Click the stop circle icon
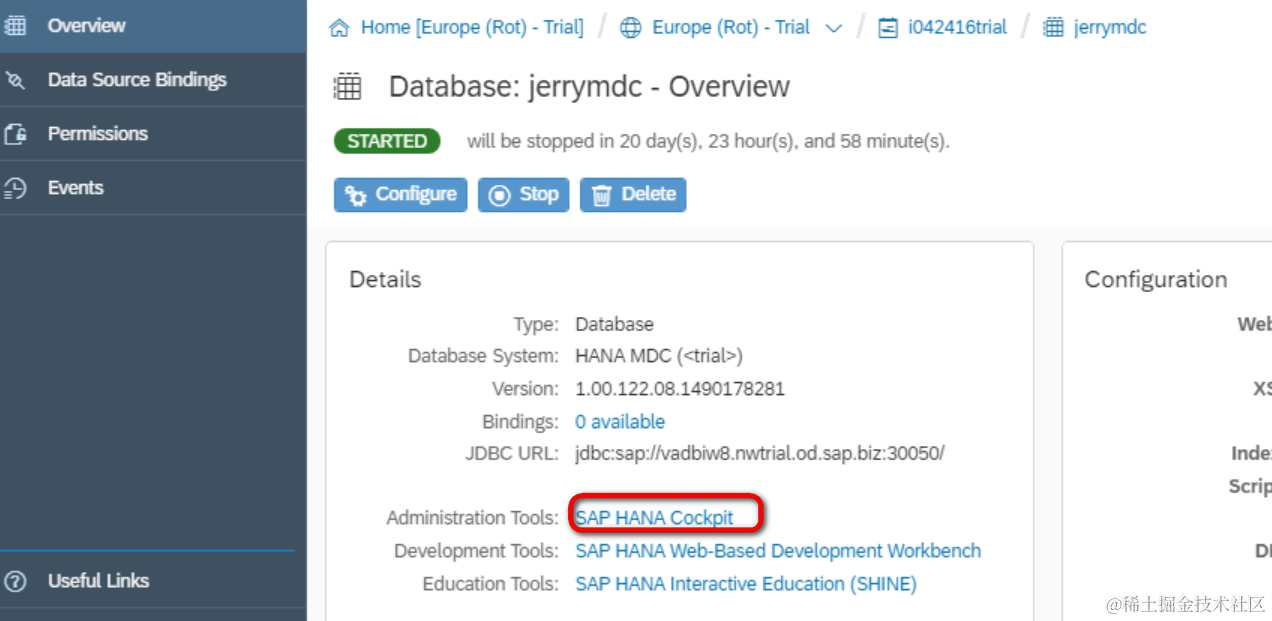This screenshot has width=1272, height=621. (x=499, y=195)
